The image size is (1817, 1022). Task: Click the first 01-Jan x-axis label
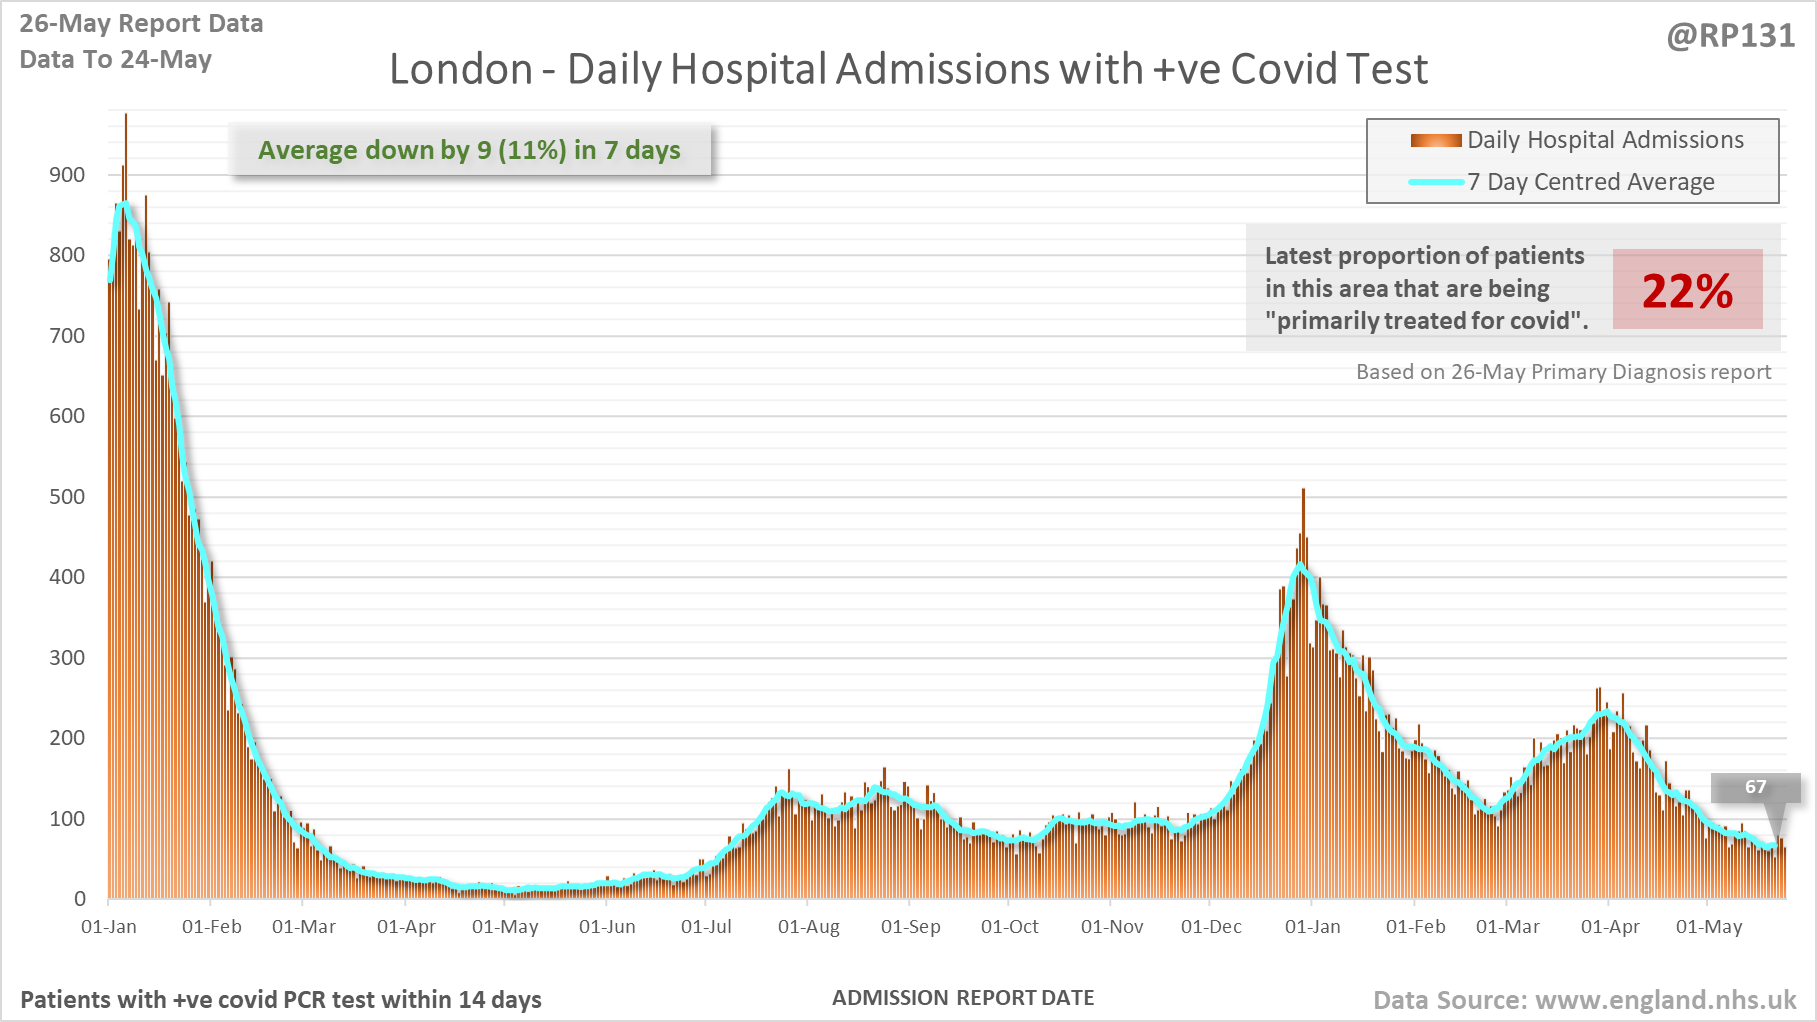point(109,927)
